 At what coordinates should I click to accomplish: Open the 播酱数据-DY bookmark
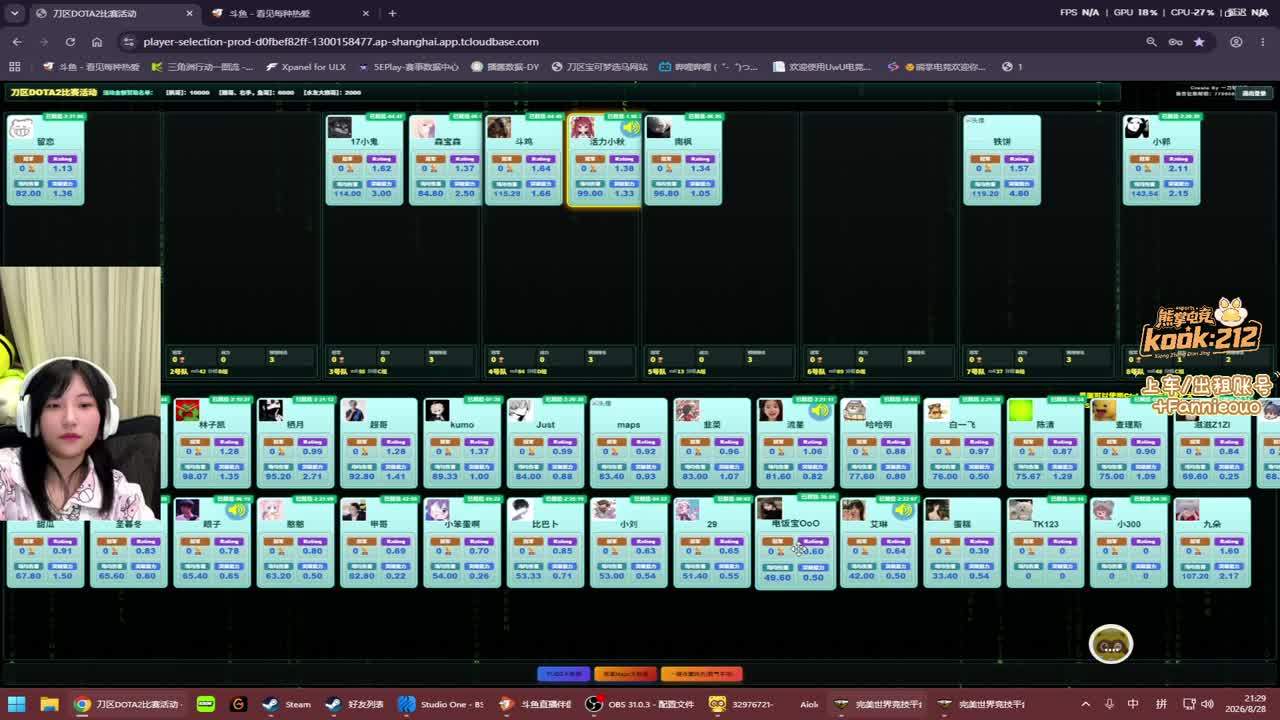[x=505, y=67]
